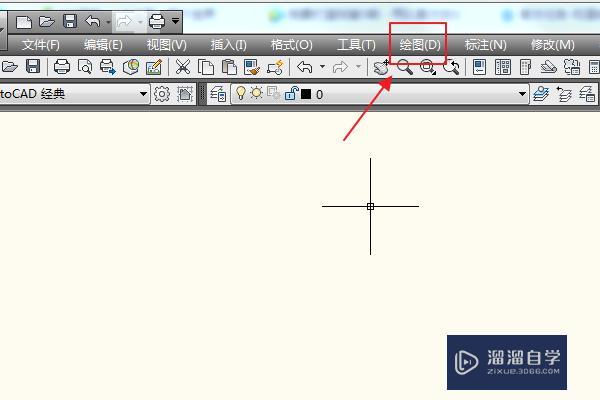The height and width of the screenshot is (400, 600).
Task: Open the DesignCenter icon
Action: (503, 67)
